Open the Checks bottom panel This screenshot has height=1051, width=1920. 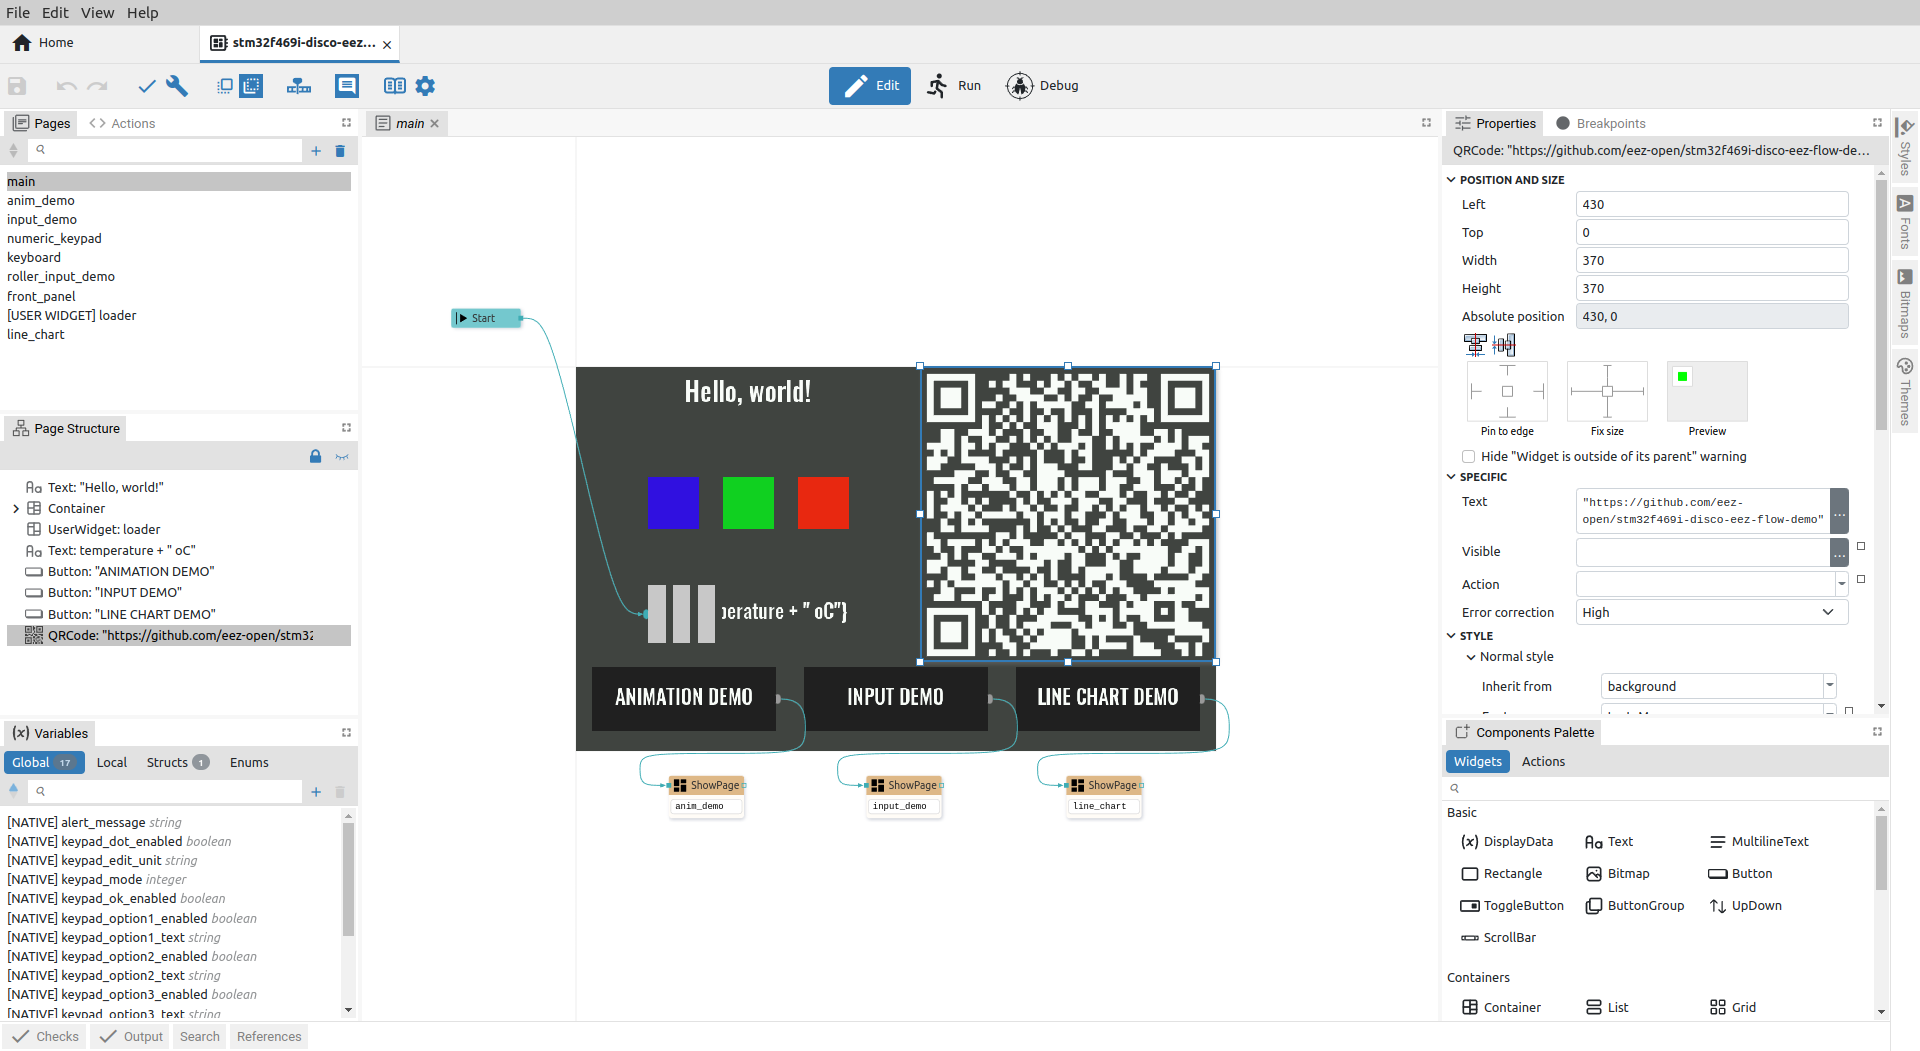pos(46,1037)
